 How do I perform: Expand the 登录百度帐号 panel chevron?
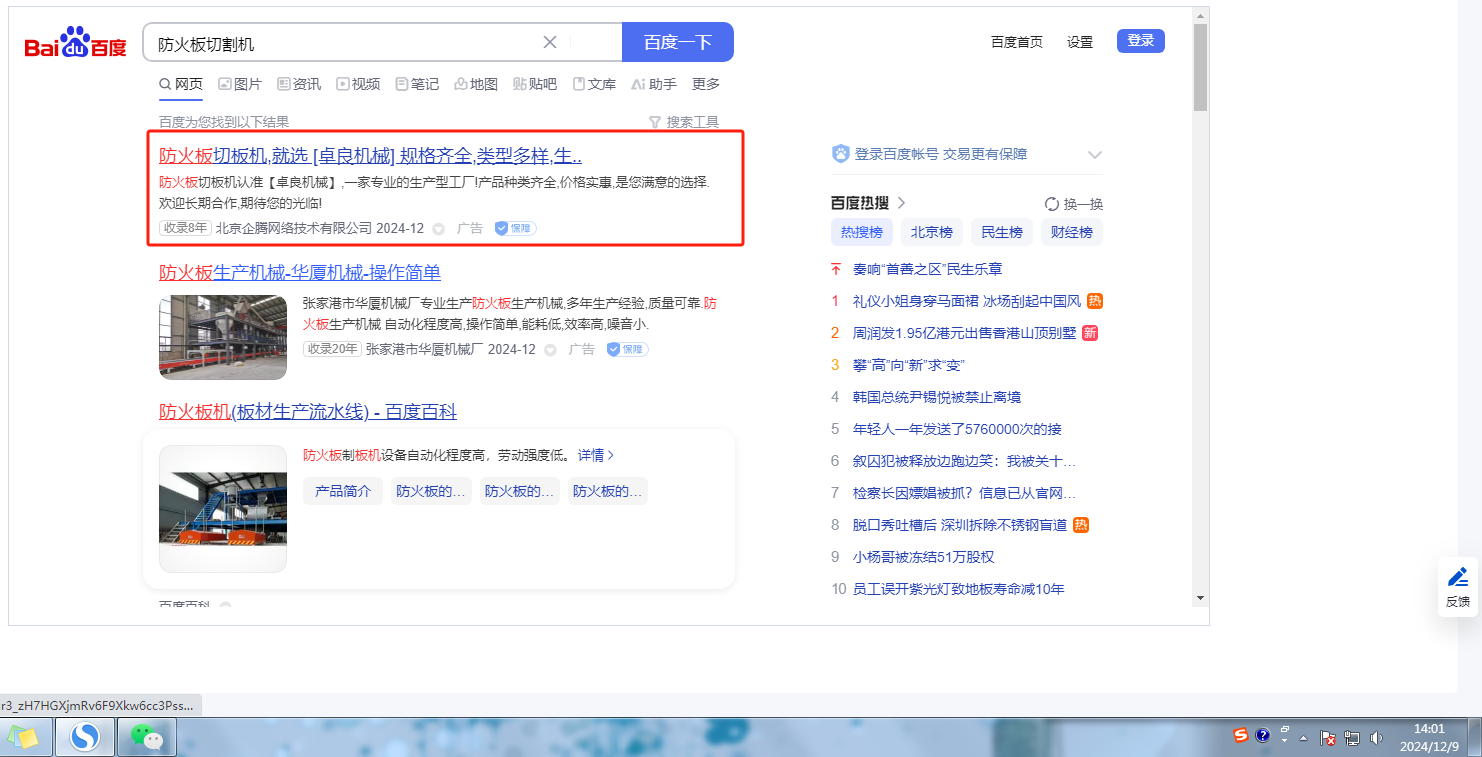point(1095,155)
